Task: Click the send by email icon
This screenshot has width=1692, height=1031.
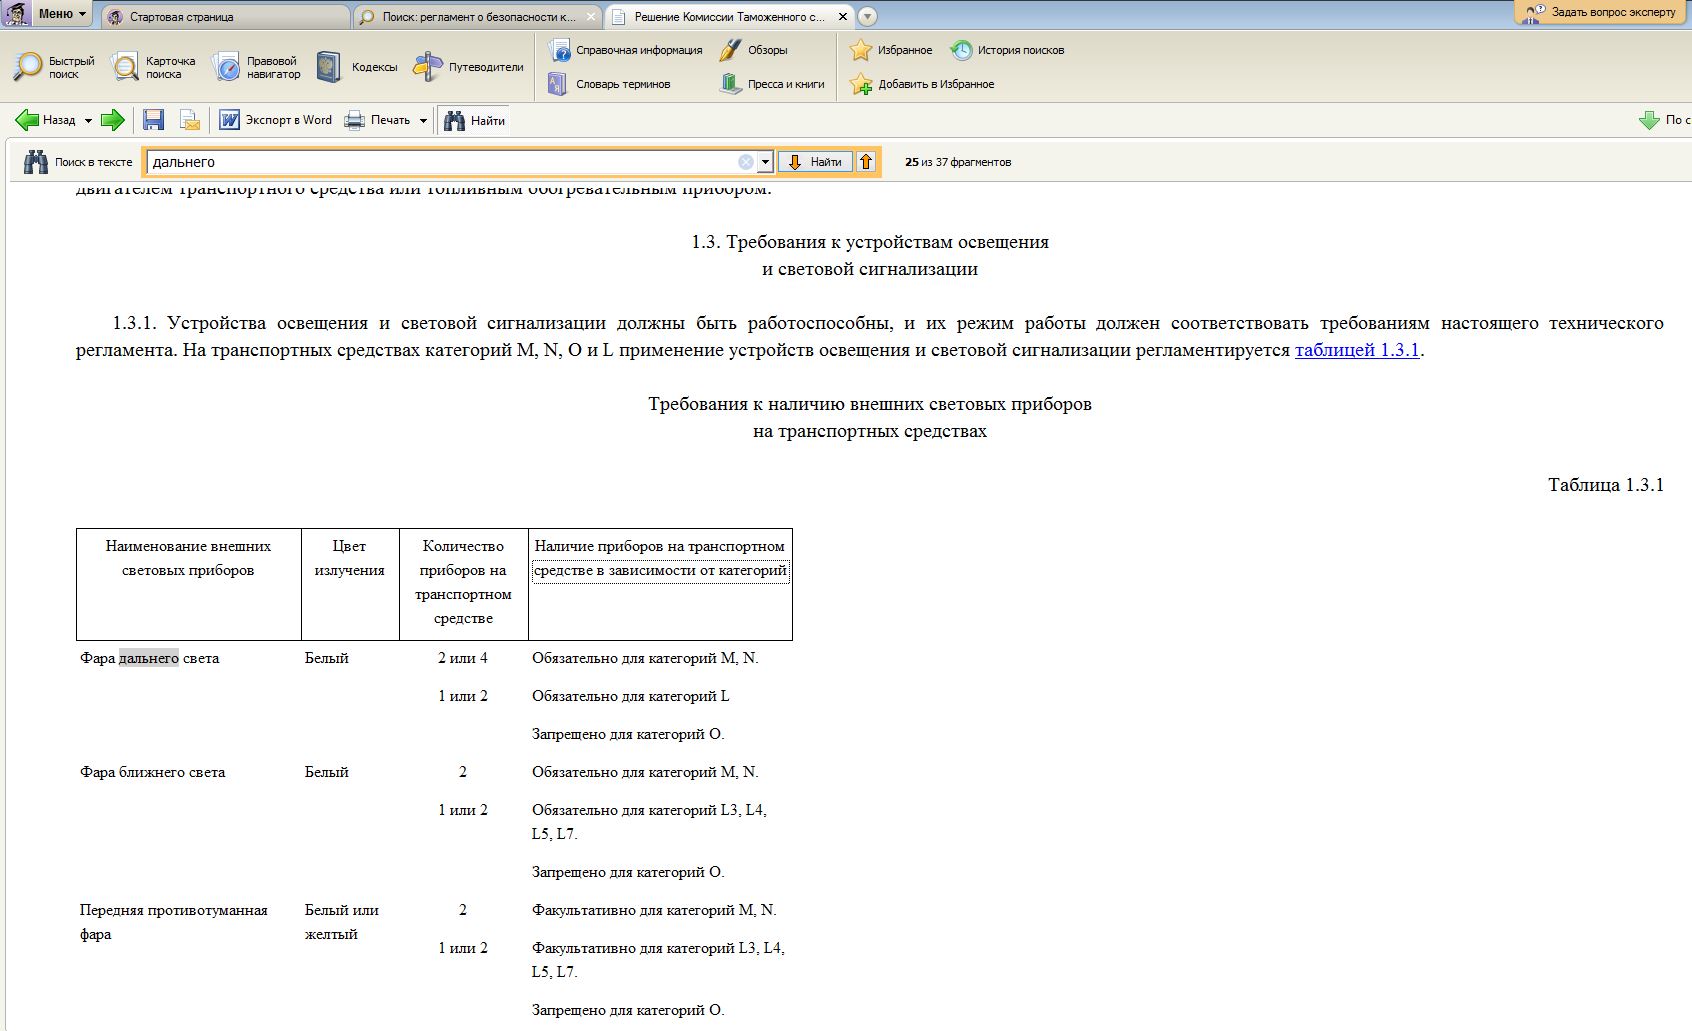Action: [189, 120]
